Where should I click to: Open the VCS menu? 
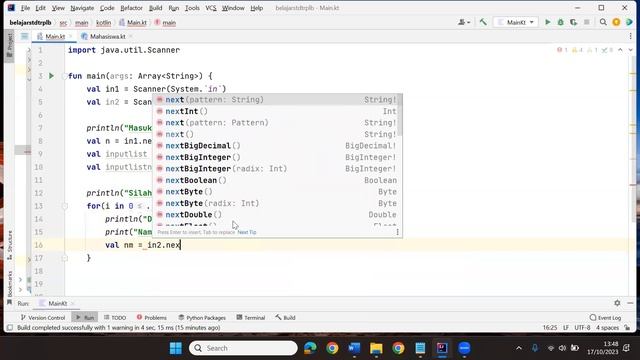point(211,8)
